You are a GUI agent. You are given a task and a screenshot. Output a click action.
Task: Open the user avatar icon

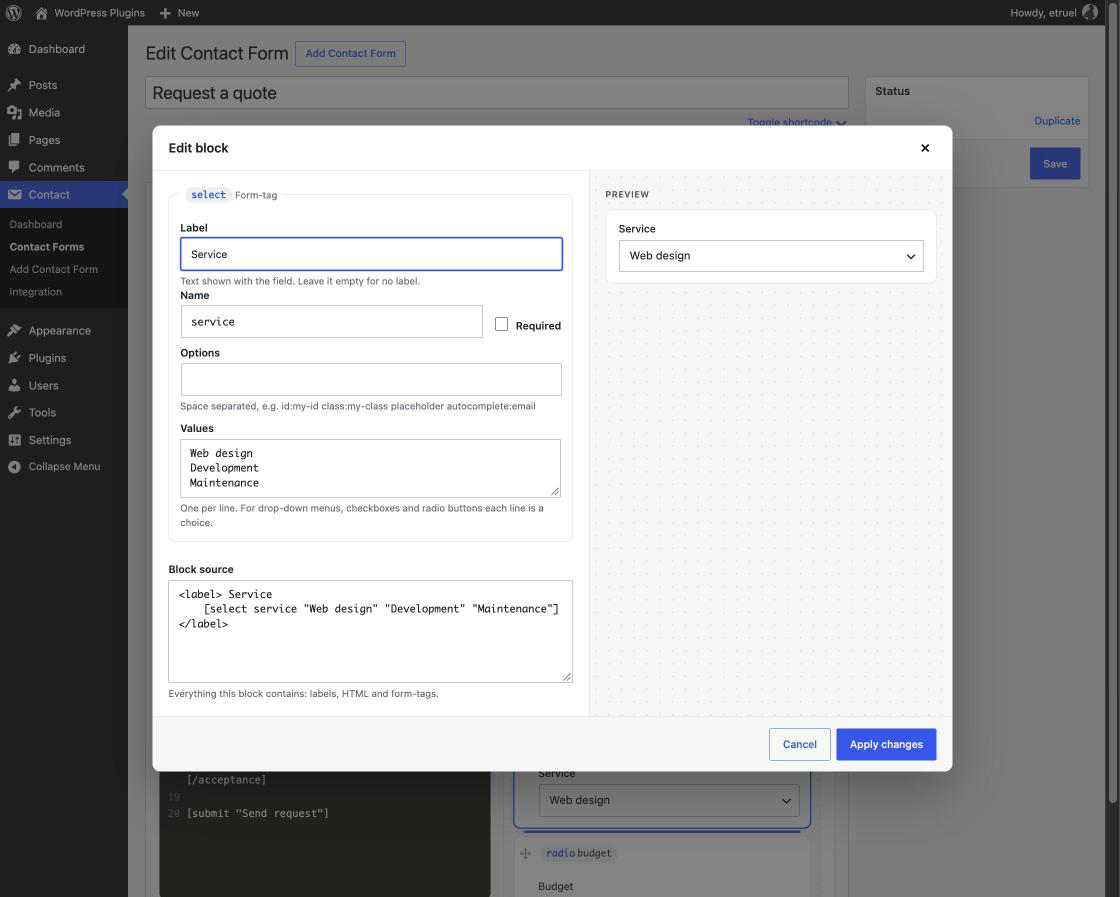click(x=1090, y=12)
